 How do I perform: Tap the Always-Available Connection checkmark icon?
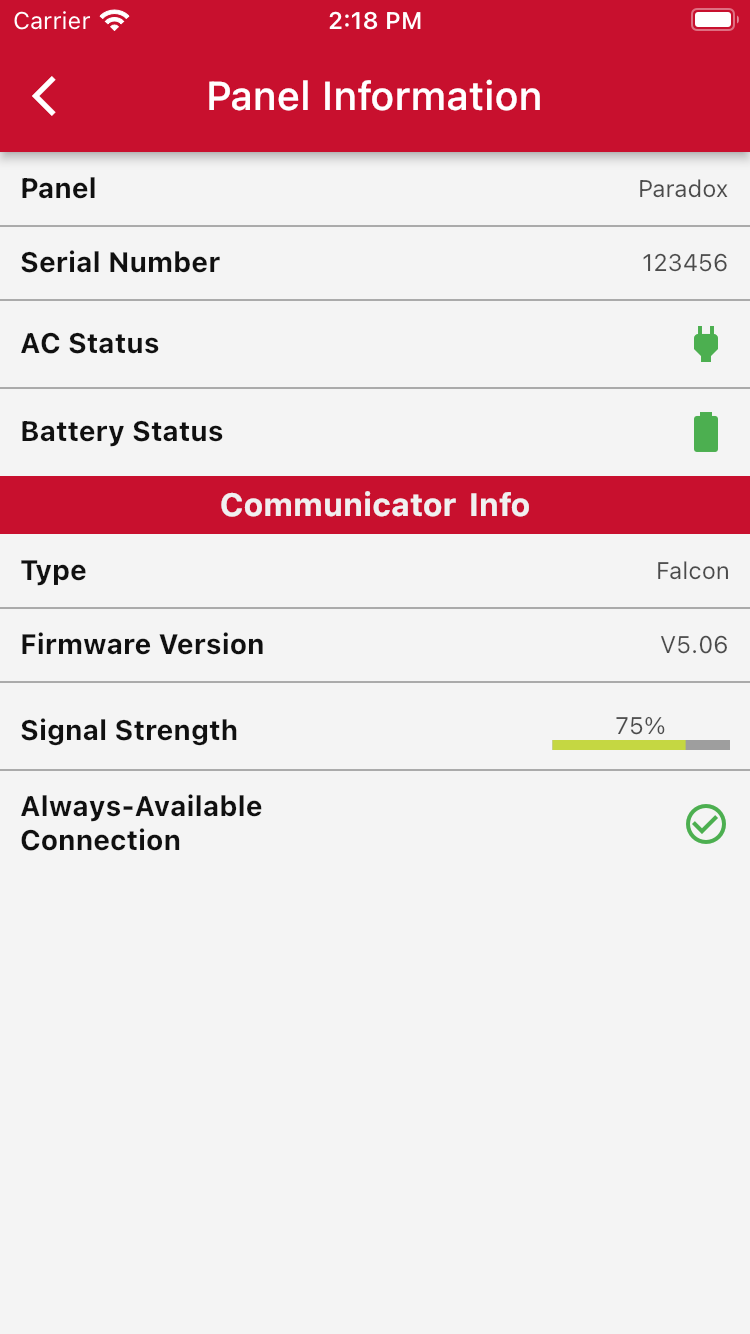point(706,824)
